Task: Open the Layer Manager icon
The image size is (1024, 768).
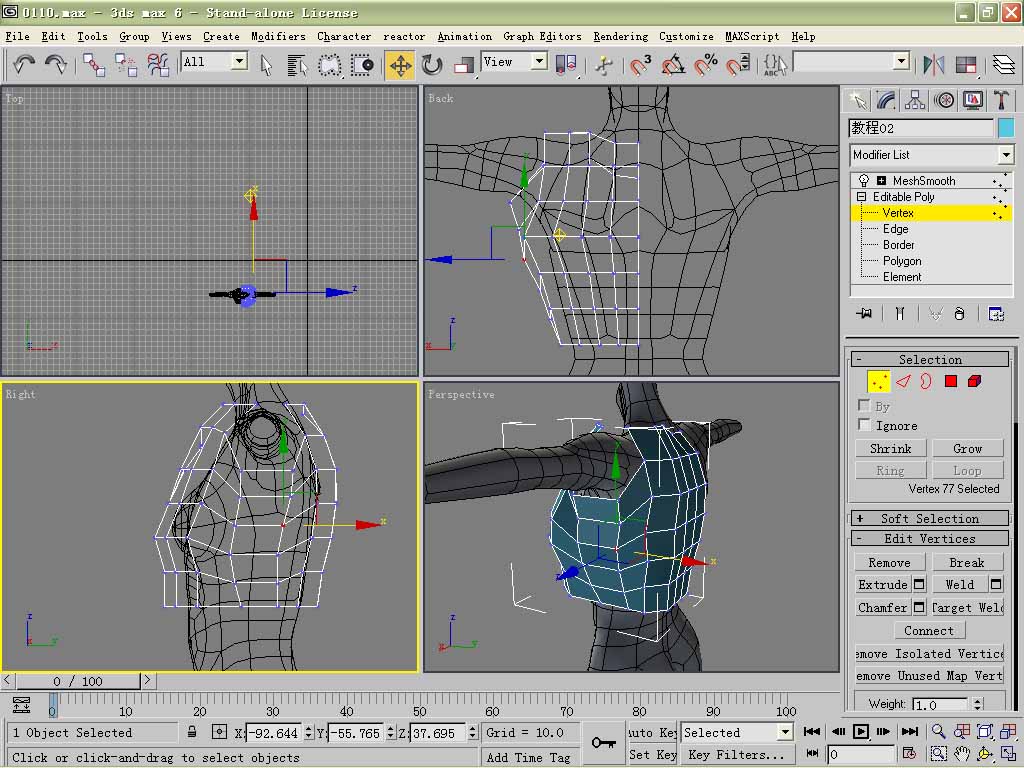Action: (1003, 65)
